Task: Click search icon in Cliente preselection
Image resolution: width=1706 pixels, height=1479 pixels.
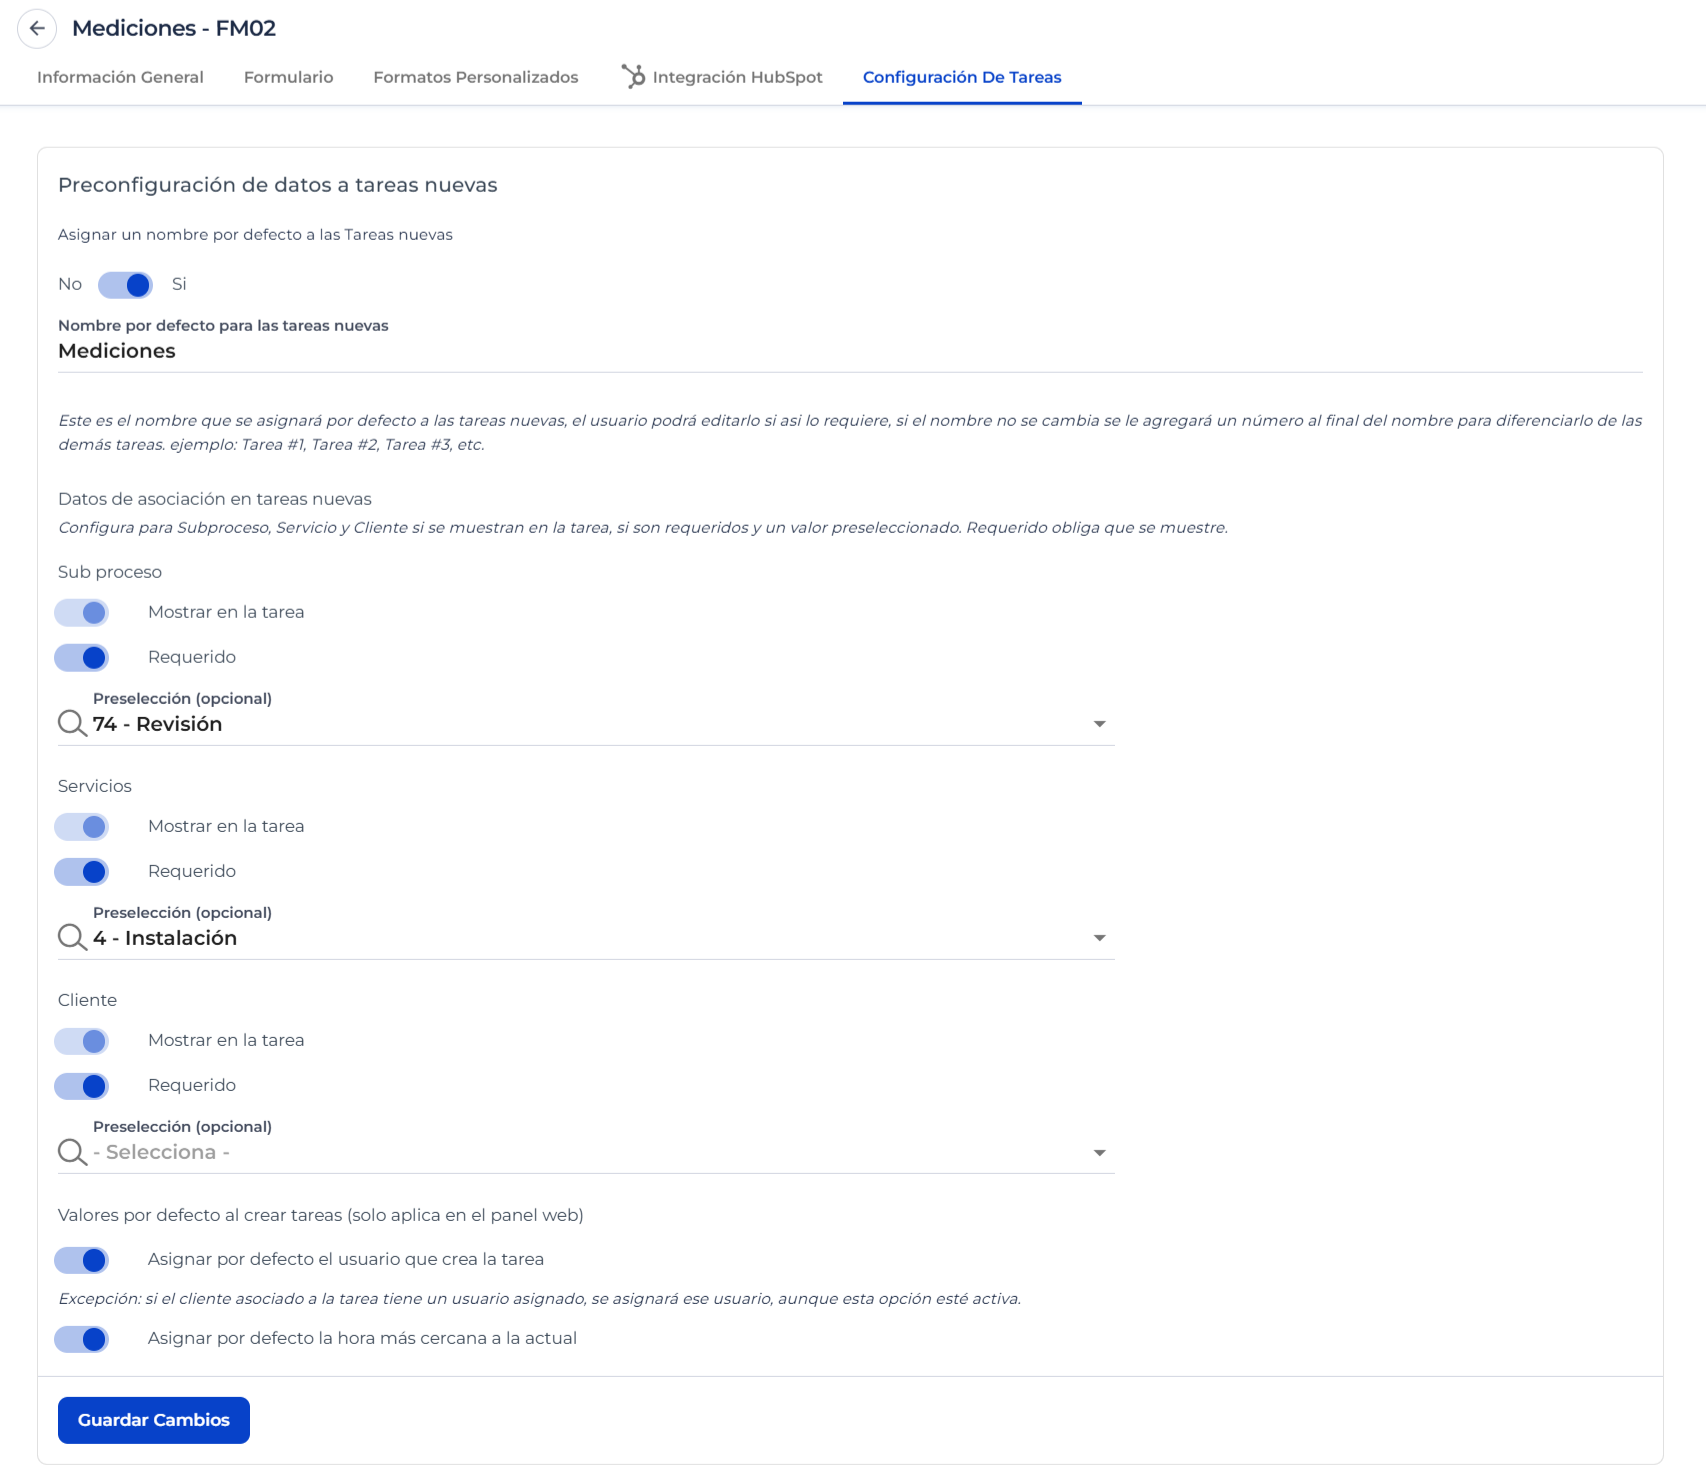Action: tap(72, 1152)
